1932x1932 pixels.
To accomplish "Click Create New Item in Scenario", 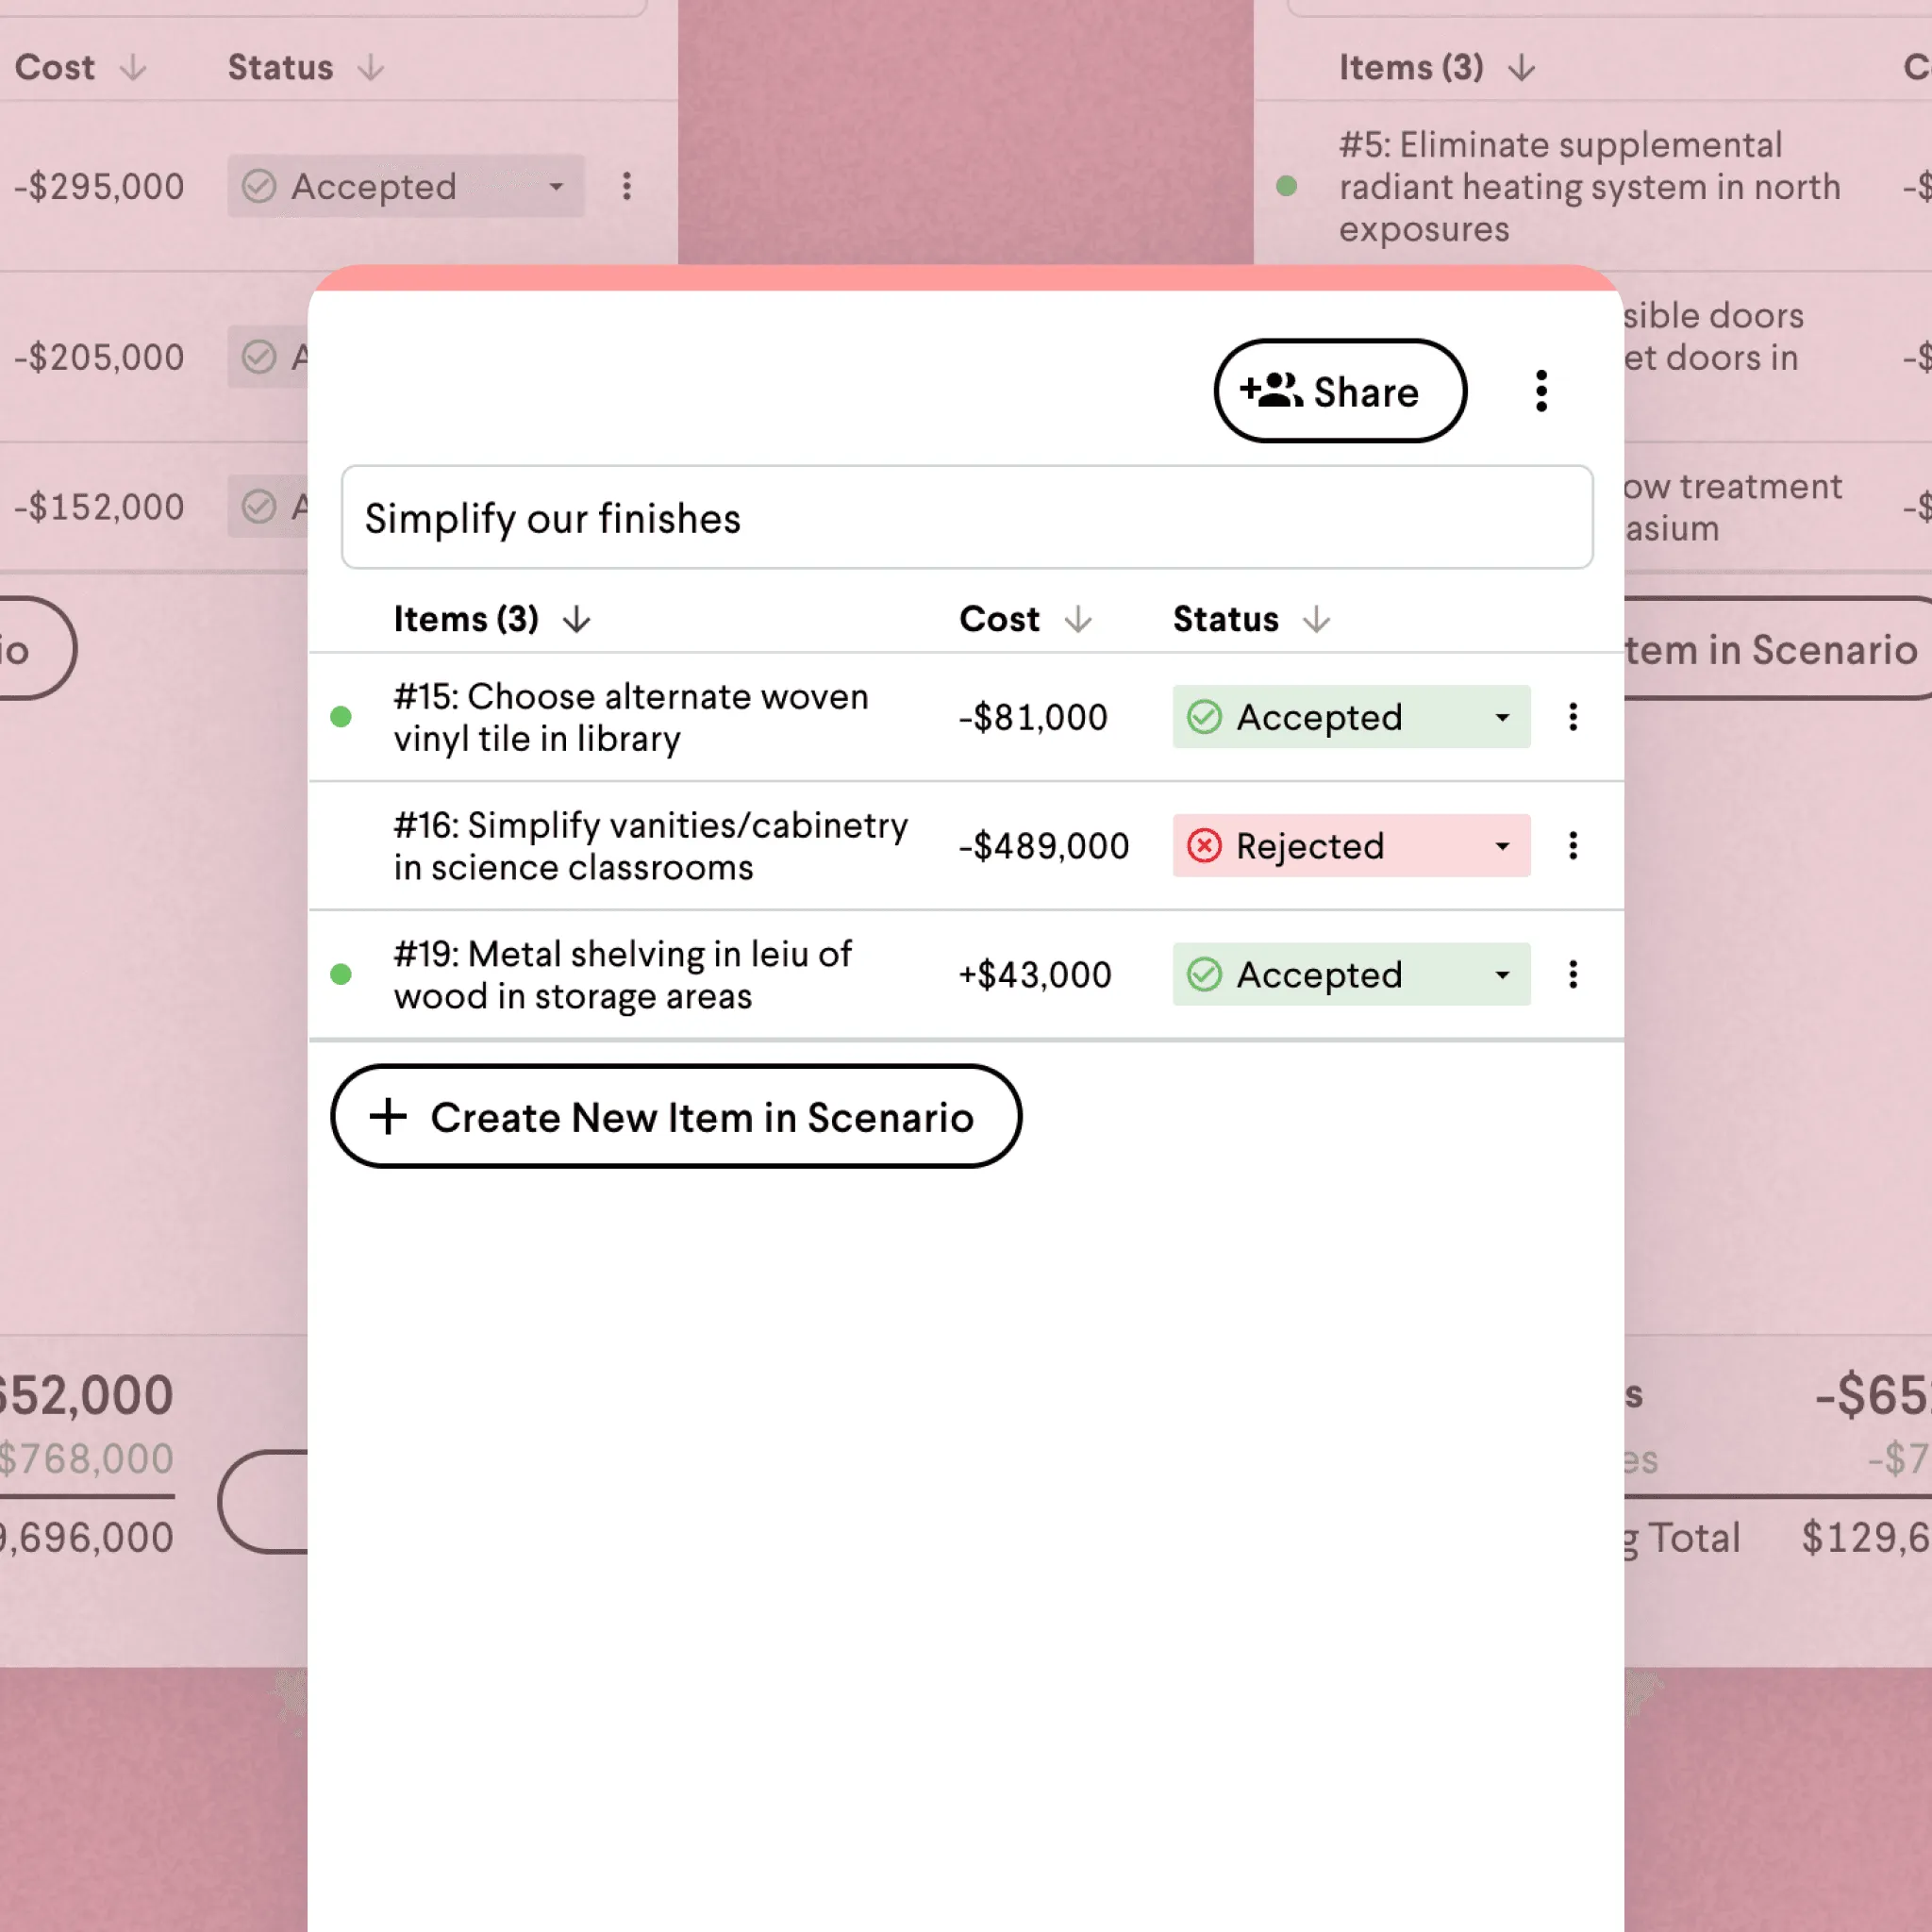I will click(675, 1117).
